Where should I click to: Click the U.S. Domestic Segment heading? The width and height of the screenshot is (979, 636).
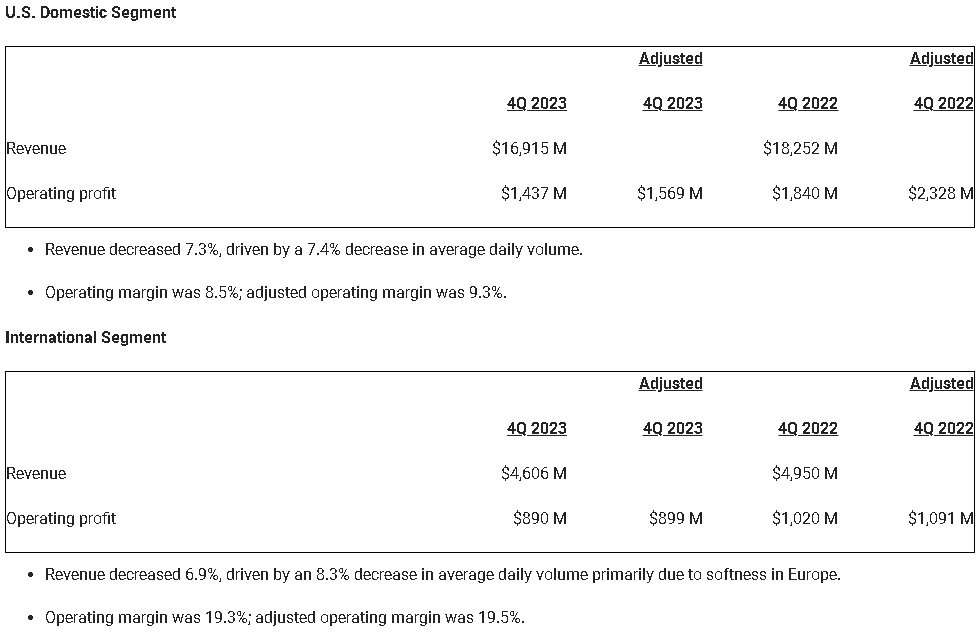point(91,13)
